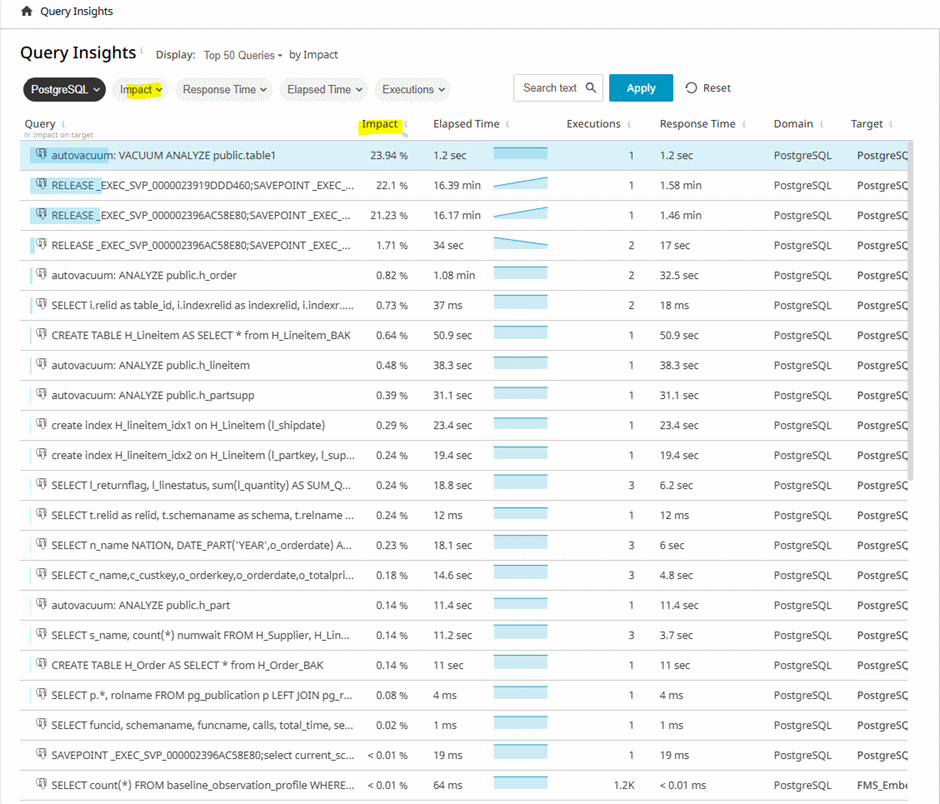Select the SELECT l_returnflag, l_linestatus query text

(201, 485)
